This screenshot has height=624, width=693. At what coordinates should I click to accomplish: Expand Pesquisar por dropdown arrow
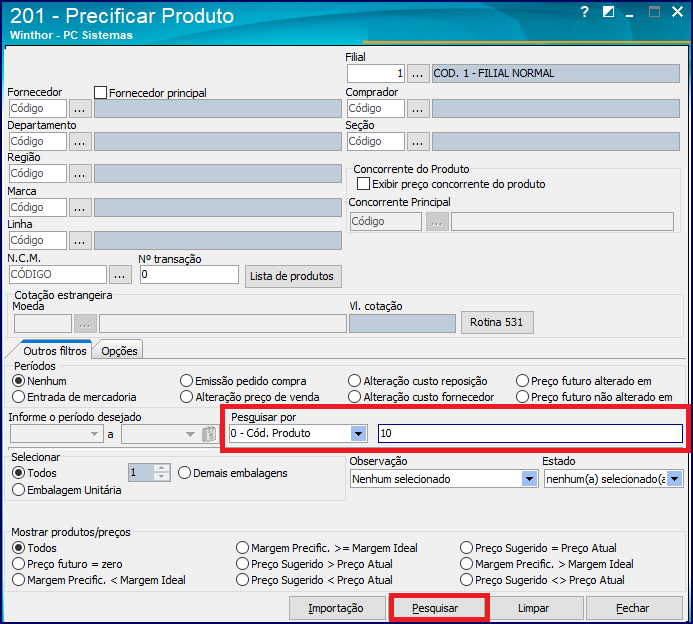click(358, 434)
